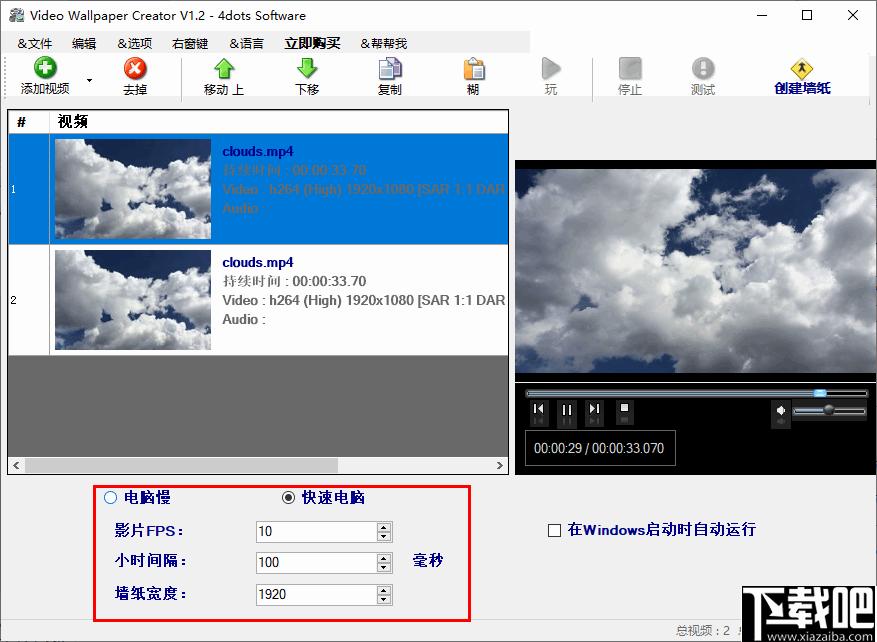Image resolution: width=877 pixels, height=642 pixels.
Task: Click the row 2 持续时间 : 00:00:33.70 text
Action: coord(294,281)
